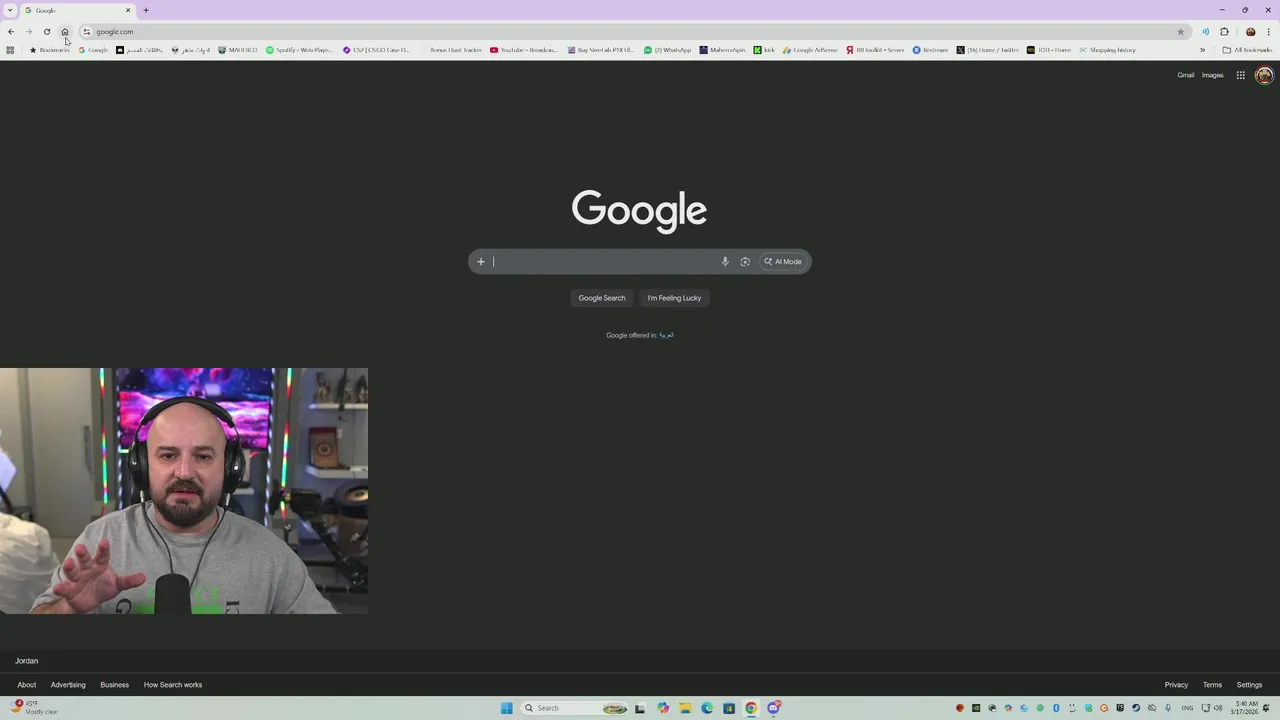The height and width of the screenshot is (720, 1280).
Task: Open a new tab with plus button
Action: (146, 10)
